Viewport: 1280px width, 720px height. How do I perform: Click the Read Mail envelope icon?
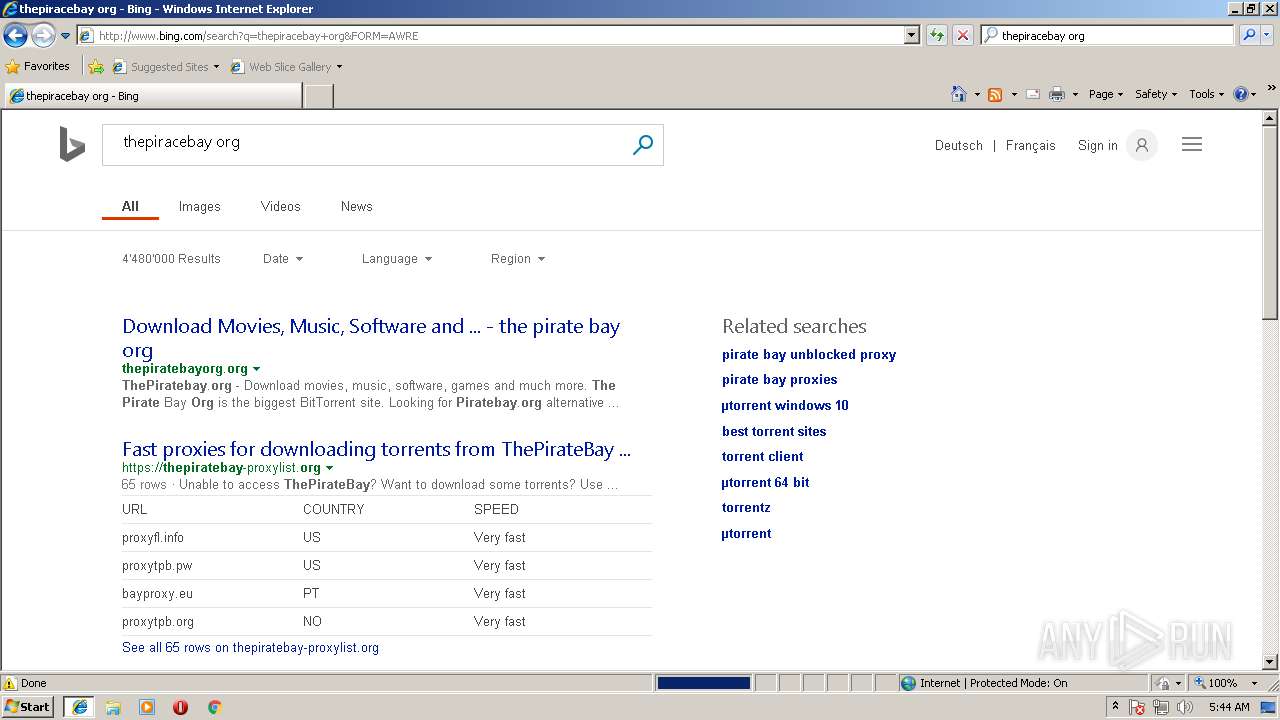click(1032, 94)
